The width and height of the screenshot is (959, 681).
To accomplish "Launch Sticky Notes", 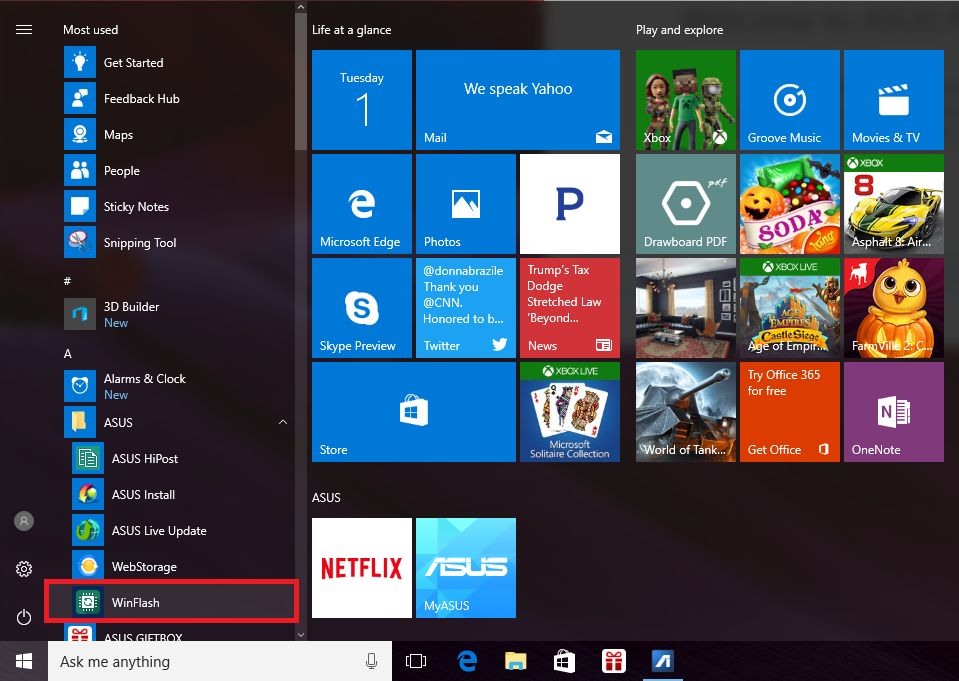I will pos(177,207).
